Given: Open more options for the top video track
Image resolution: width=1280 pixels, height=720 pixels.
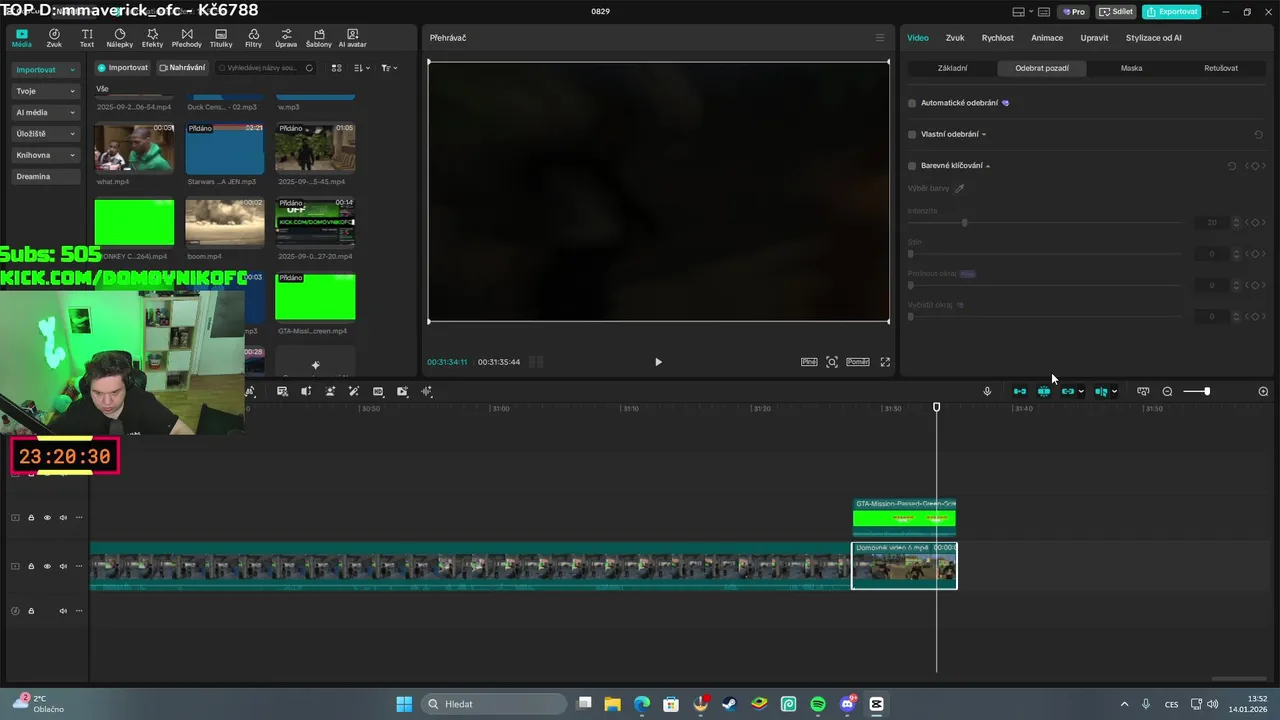Looking at the screenshot, I should [79, 518].
